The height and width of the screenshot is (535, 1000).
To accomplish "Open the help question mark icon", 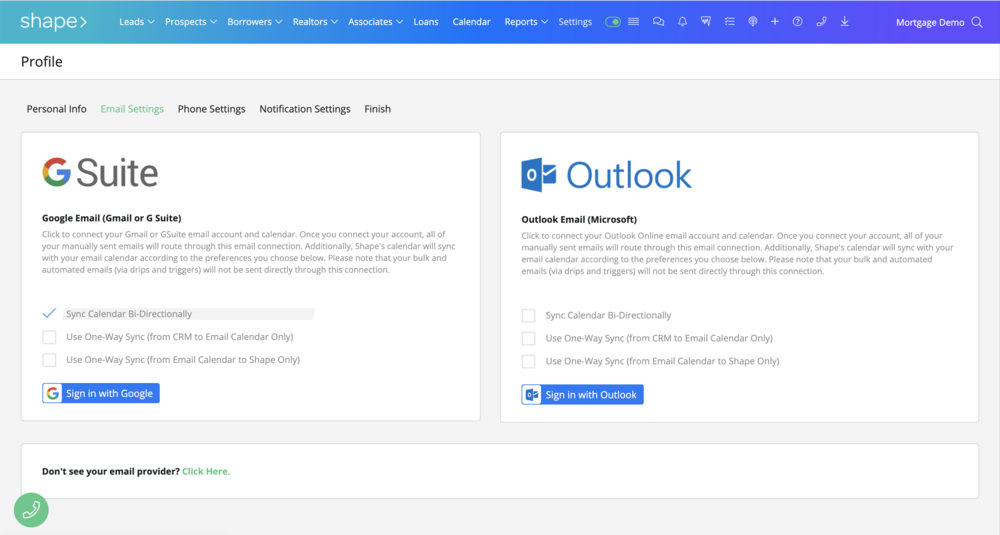I will click(797, 22).
